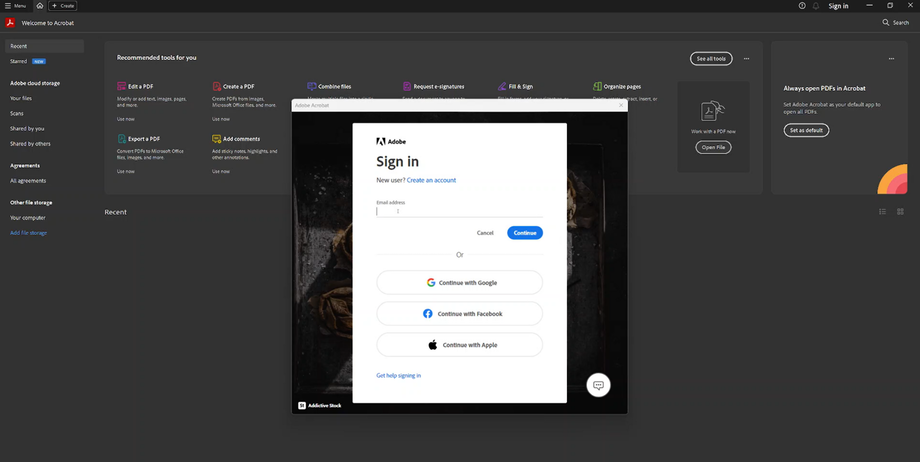920x462 pixels.
Task: Open All agreements
Action: coord(28,181)
